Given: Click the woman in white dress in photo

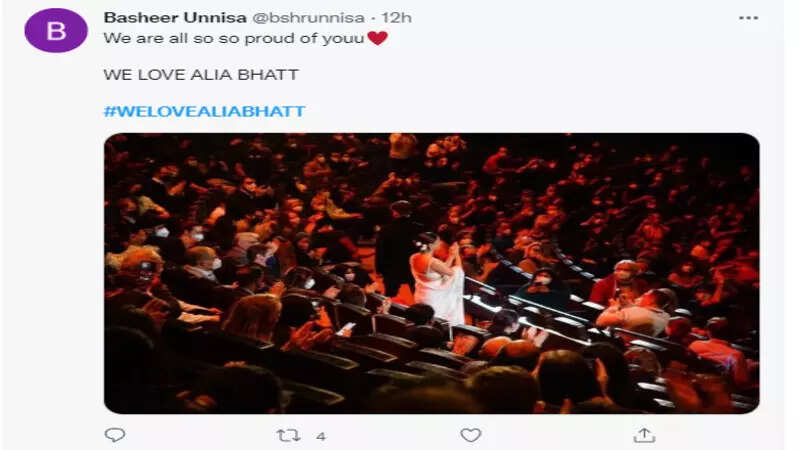Looking at the screenshot, I should coord(438,278).
